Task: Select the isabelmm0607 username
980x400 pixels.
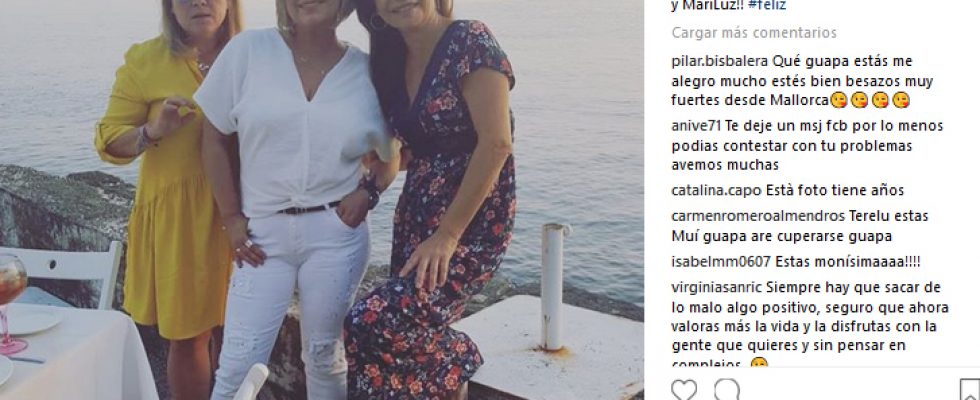Action: (x=721, y=262)
